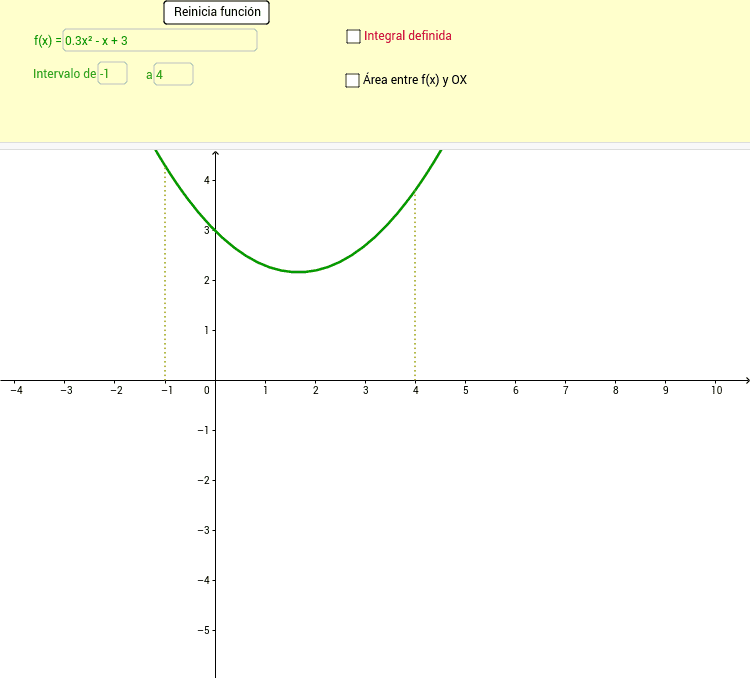Viewport: 752px width, 680px height.
Task: Click the x-axis tick label 7
Action: 565,390
